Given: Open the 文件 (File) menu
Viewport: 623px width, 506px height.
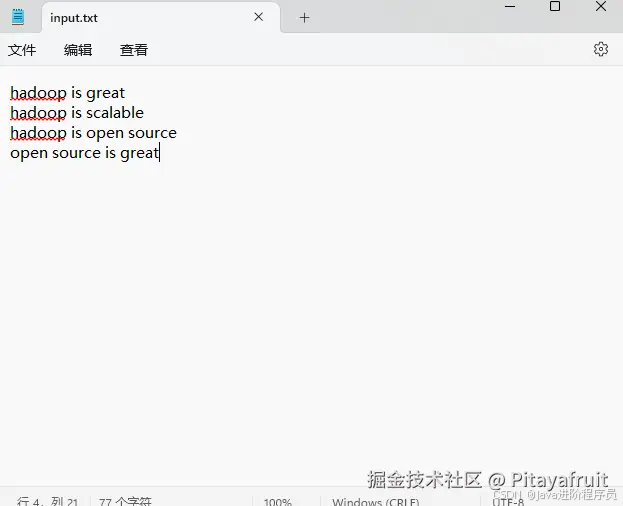Looking at the screenshot, I should [x=22, y=50].
